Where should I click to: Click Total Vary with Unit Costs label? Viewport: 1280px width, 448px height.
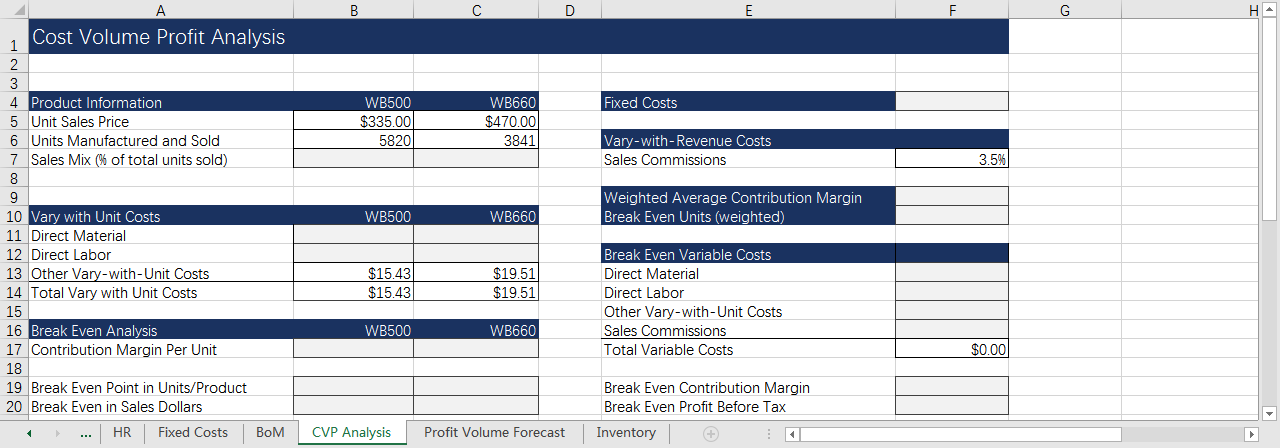(x=114, y=292)
